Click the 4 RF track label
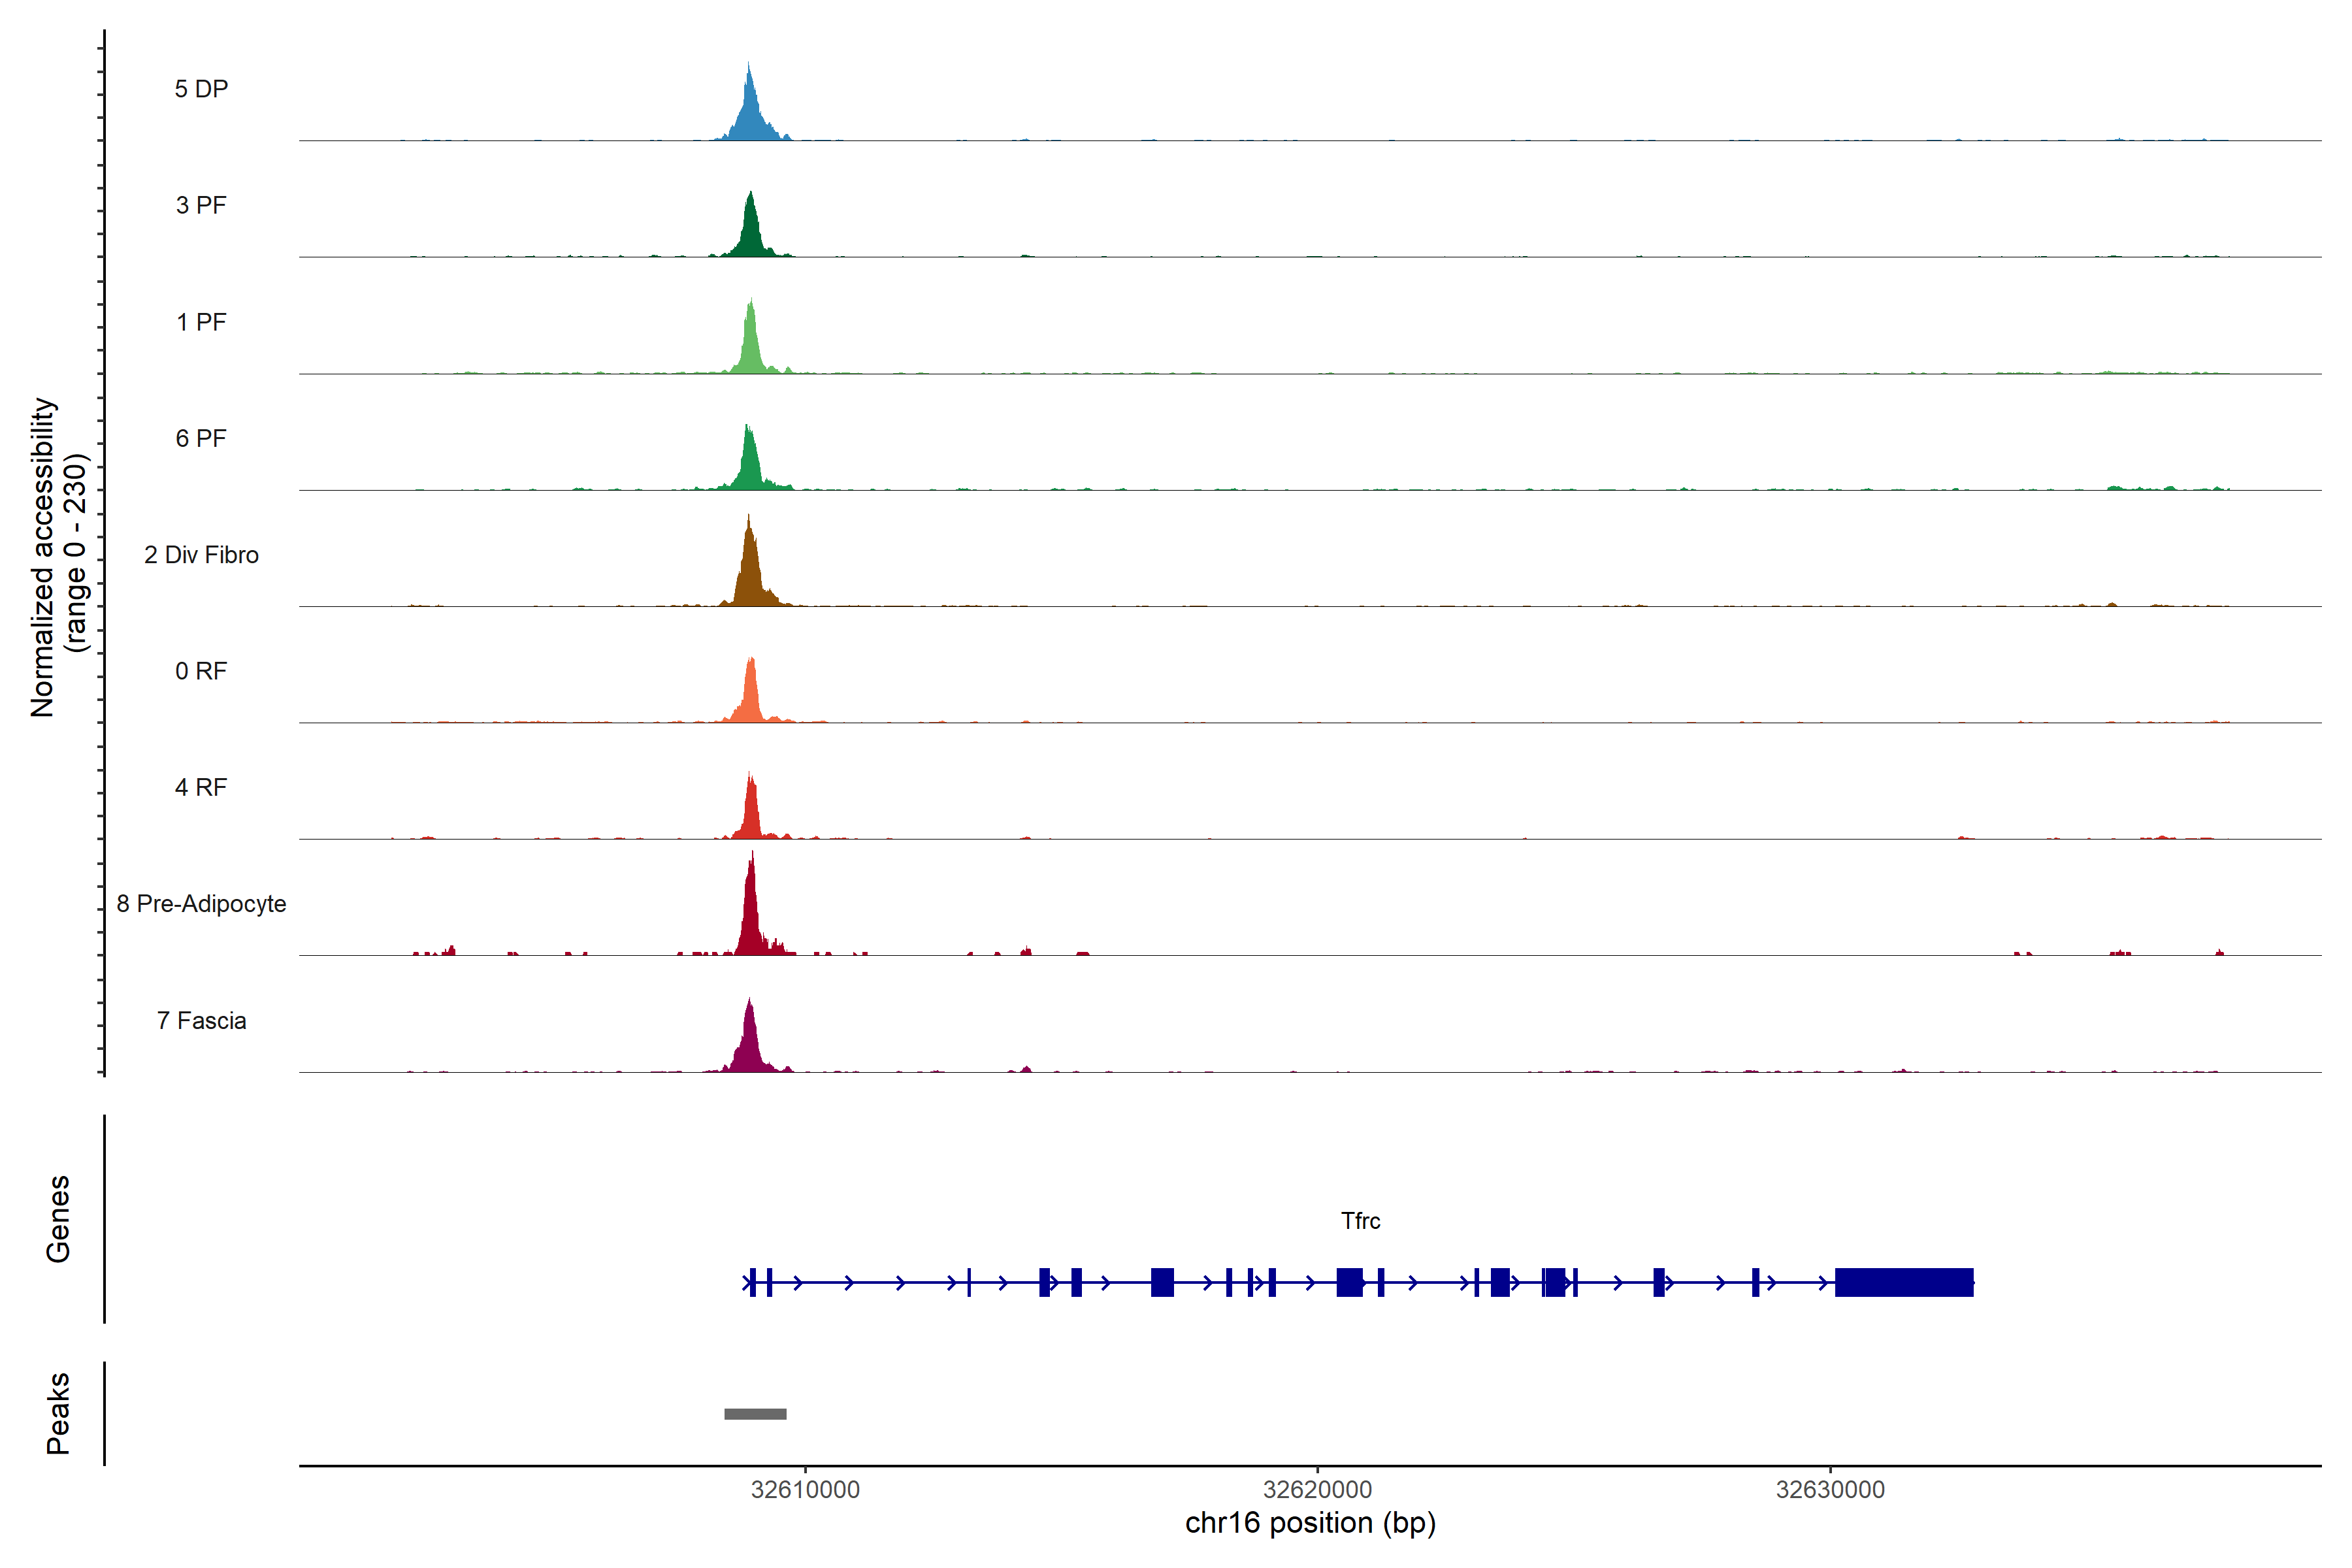The width and height of the screenshot is (2352, 1568). [201, 787]
